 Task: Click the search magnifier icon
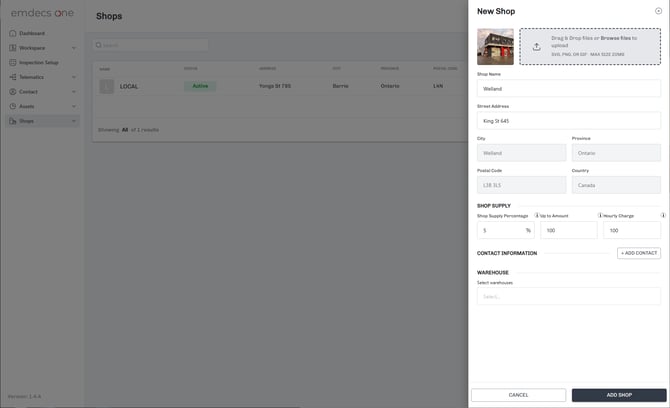99,45
